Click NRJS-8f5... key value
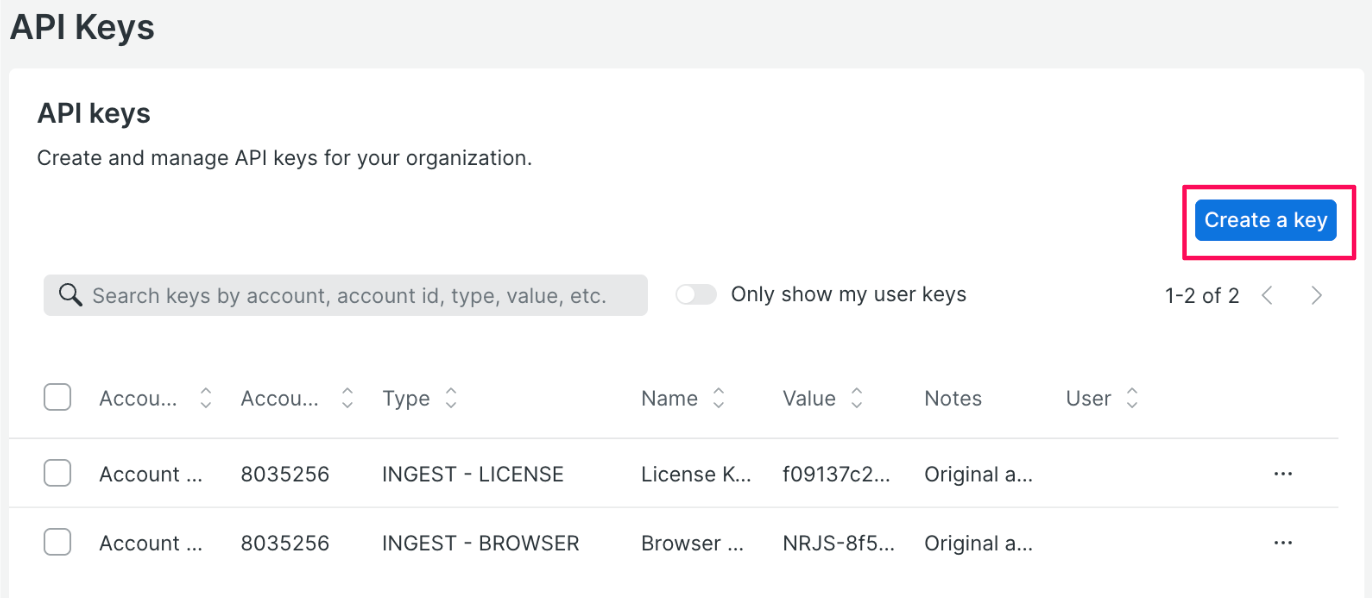Screen dimensions: 1372x598 coord(839,543)
